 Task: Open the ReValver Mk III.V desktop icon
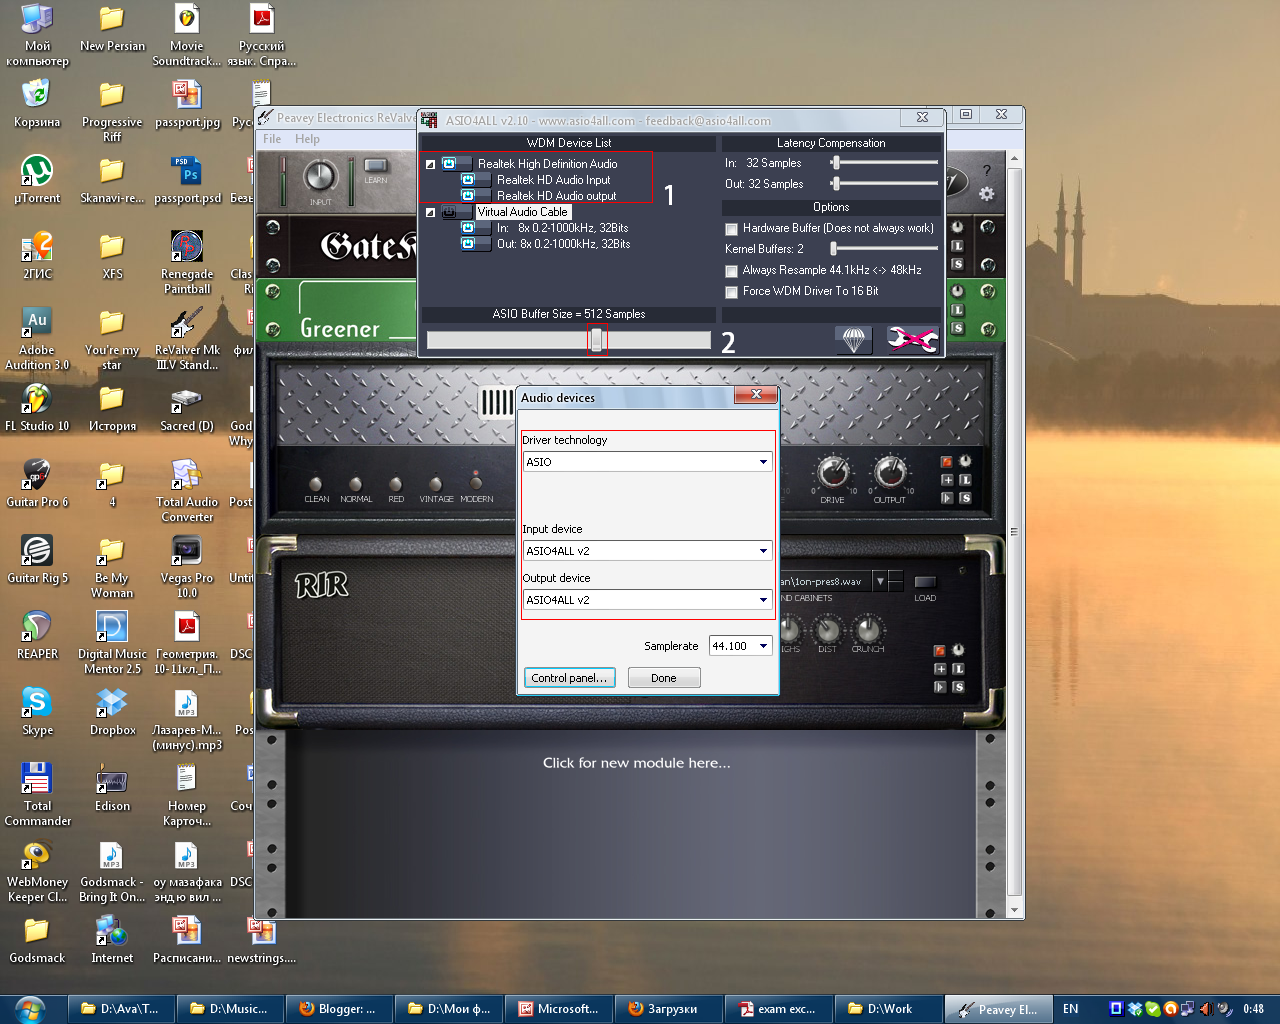point(187,339)
